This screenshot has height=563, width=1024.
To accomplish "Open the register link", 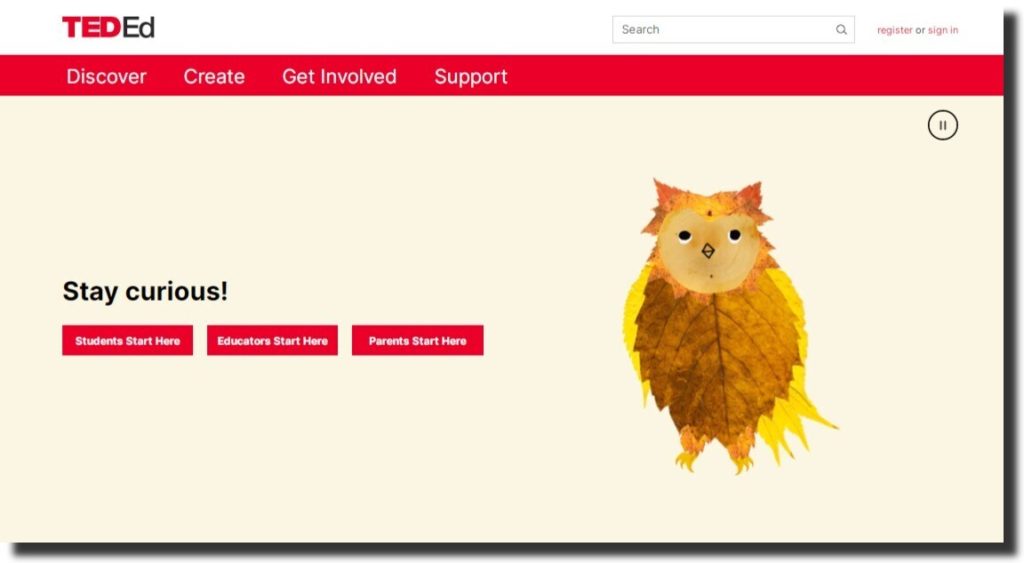I will tap(894, 30).
